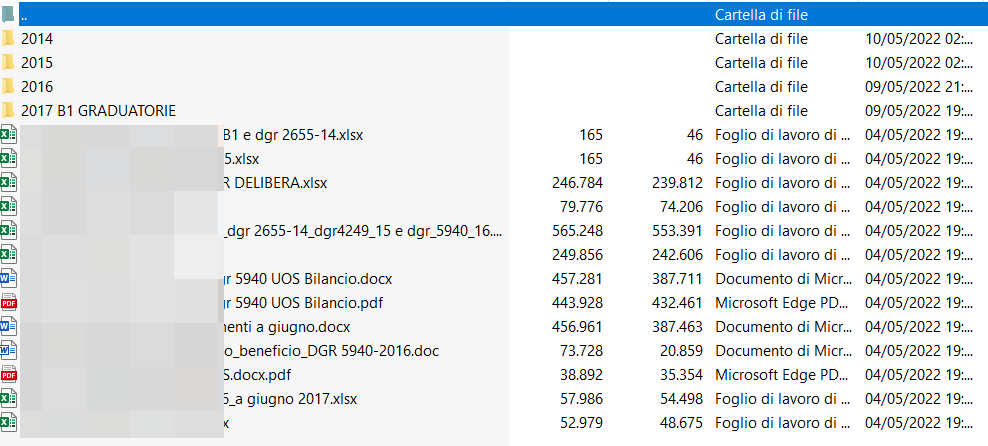Click Word icon of 'o_beneficio_DGR 5940-2016.doc'

click(x=8, y=351)
